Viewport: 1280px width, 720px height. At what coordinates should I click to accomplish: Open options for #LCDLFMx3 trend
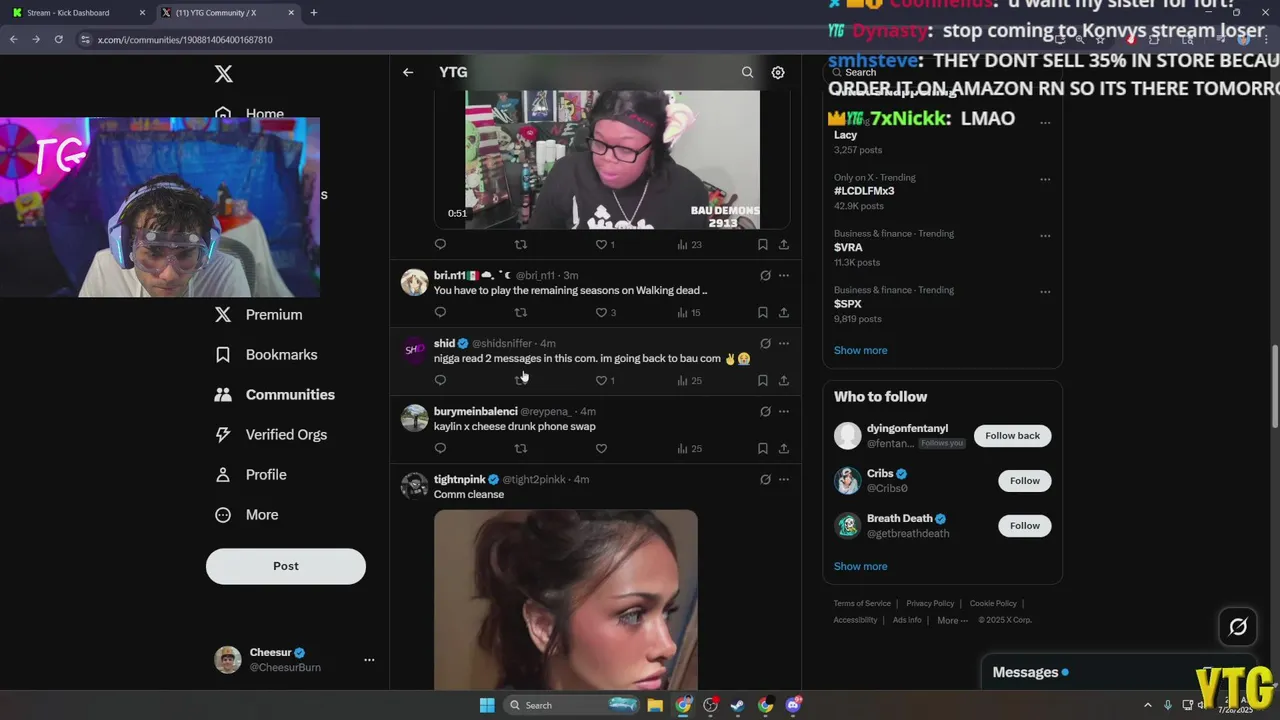click(1045, 180)
